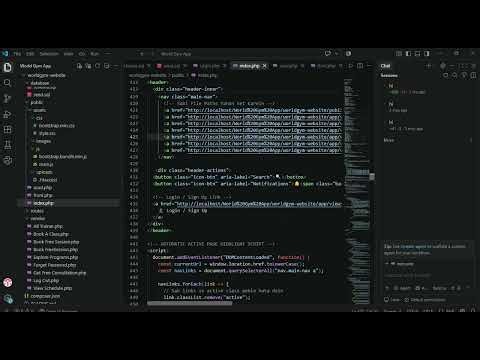Click New File icon in Explorer header
The height and width of the screenshot is (360, 480).
click(79, 66)
